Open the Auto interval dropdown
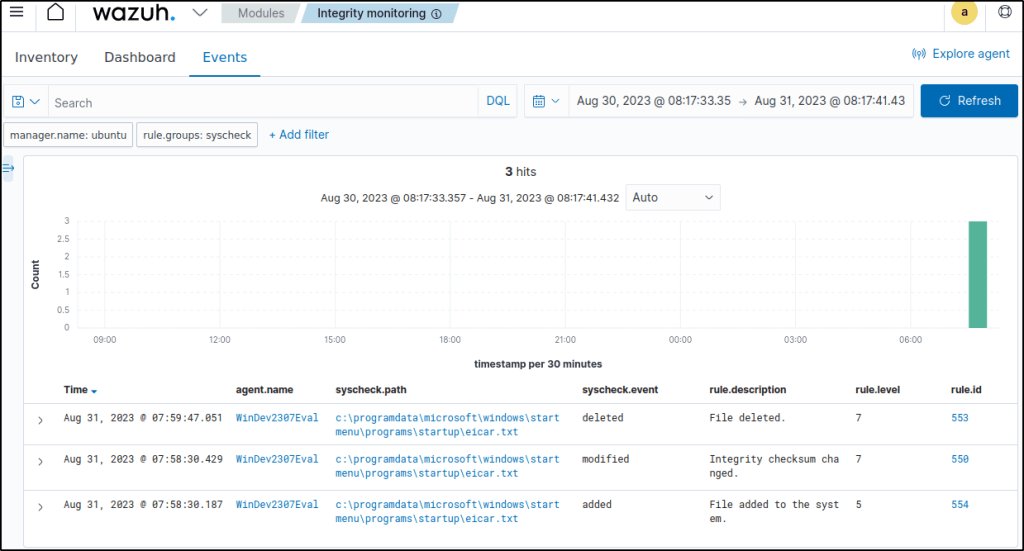The image size is (1024, 551). (673, 197)
